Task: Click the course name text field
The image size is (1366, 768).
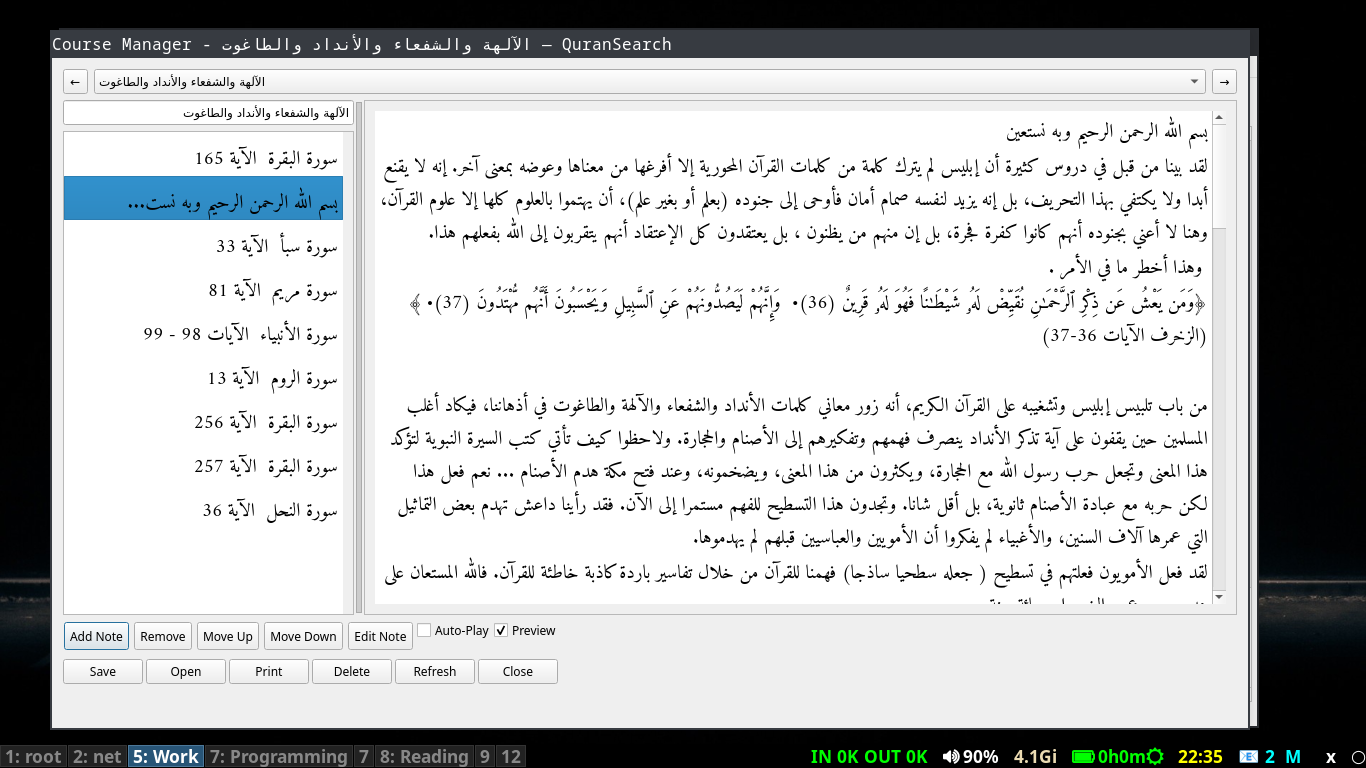Action: coord(208,113)
